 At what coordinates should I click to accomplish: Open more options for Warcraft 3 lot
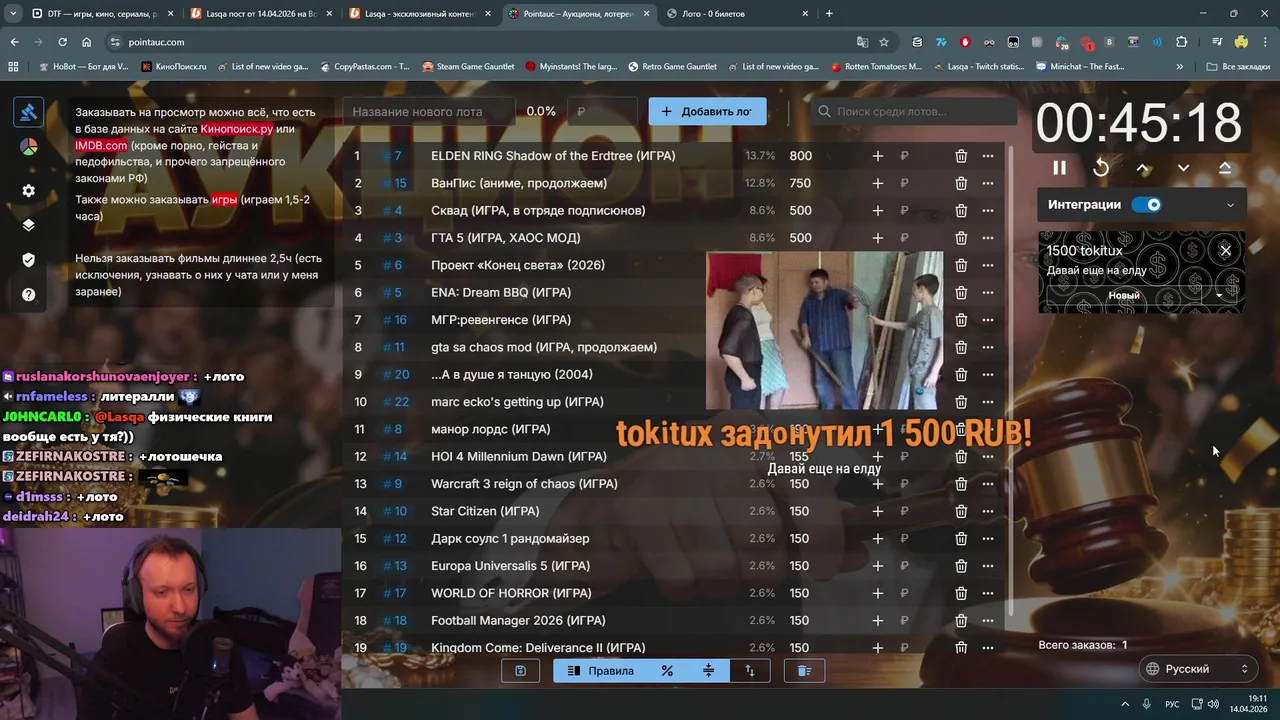[x=988, y=484]
